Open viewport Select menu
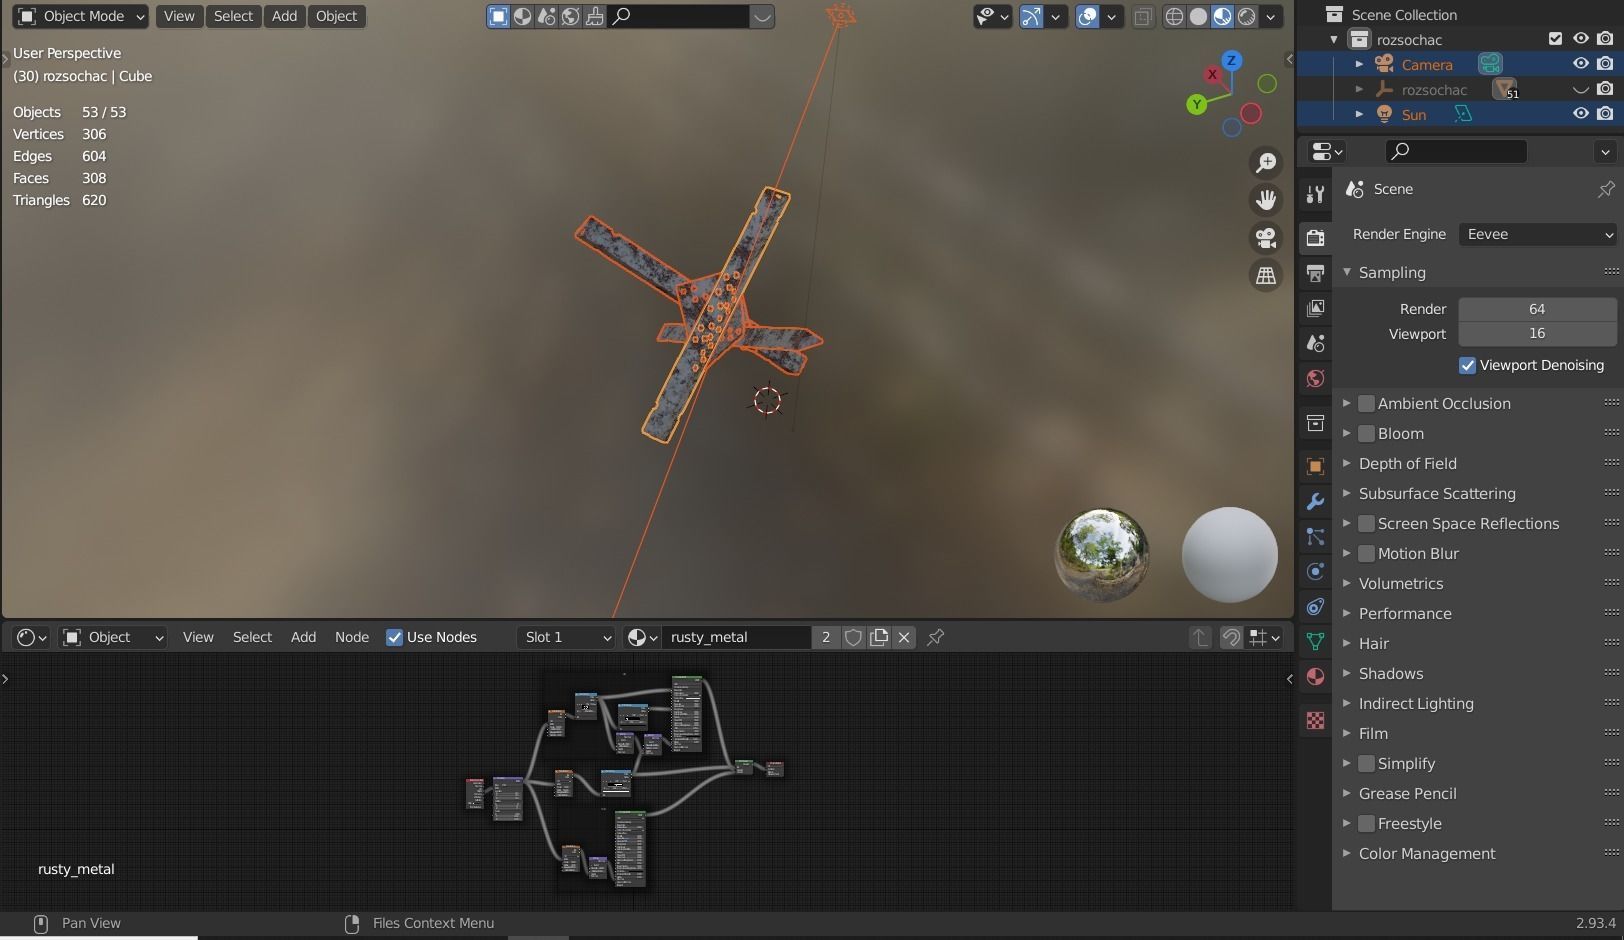The height and width of the screenshot is (940, 1624). 233,16
